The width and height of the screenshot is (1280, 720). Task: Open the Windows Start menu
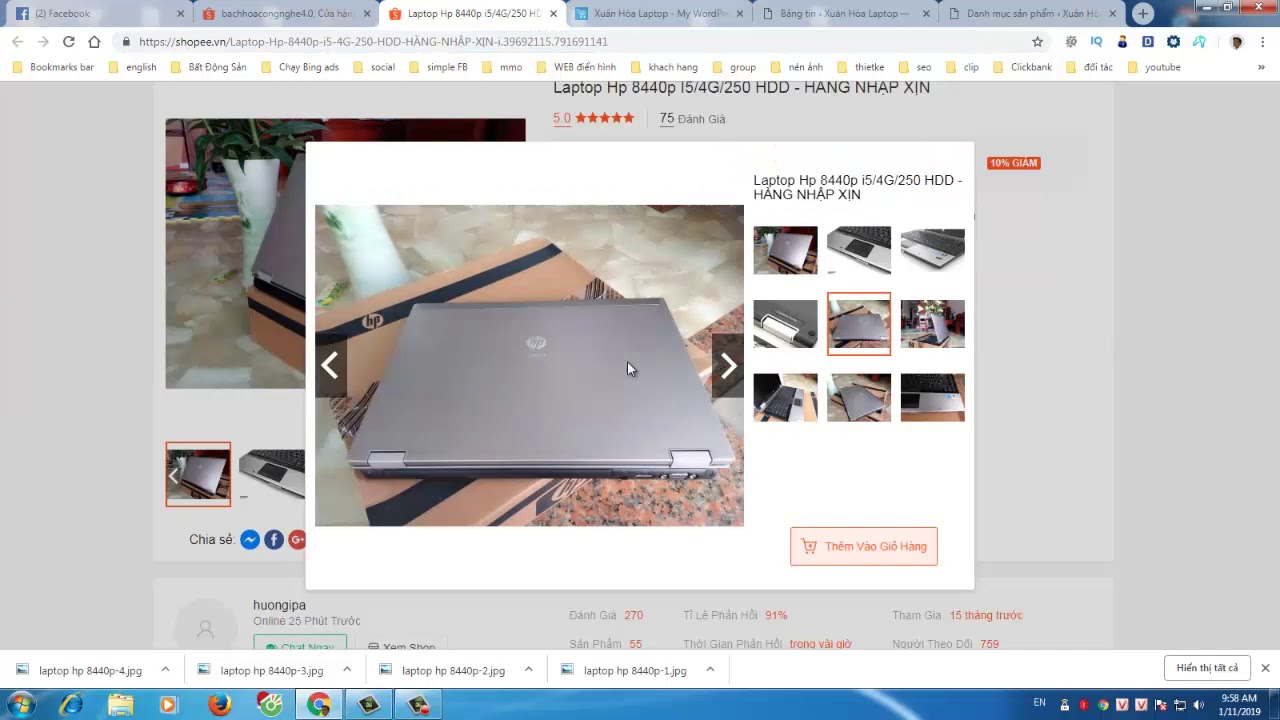(20, 705)
